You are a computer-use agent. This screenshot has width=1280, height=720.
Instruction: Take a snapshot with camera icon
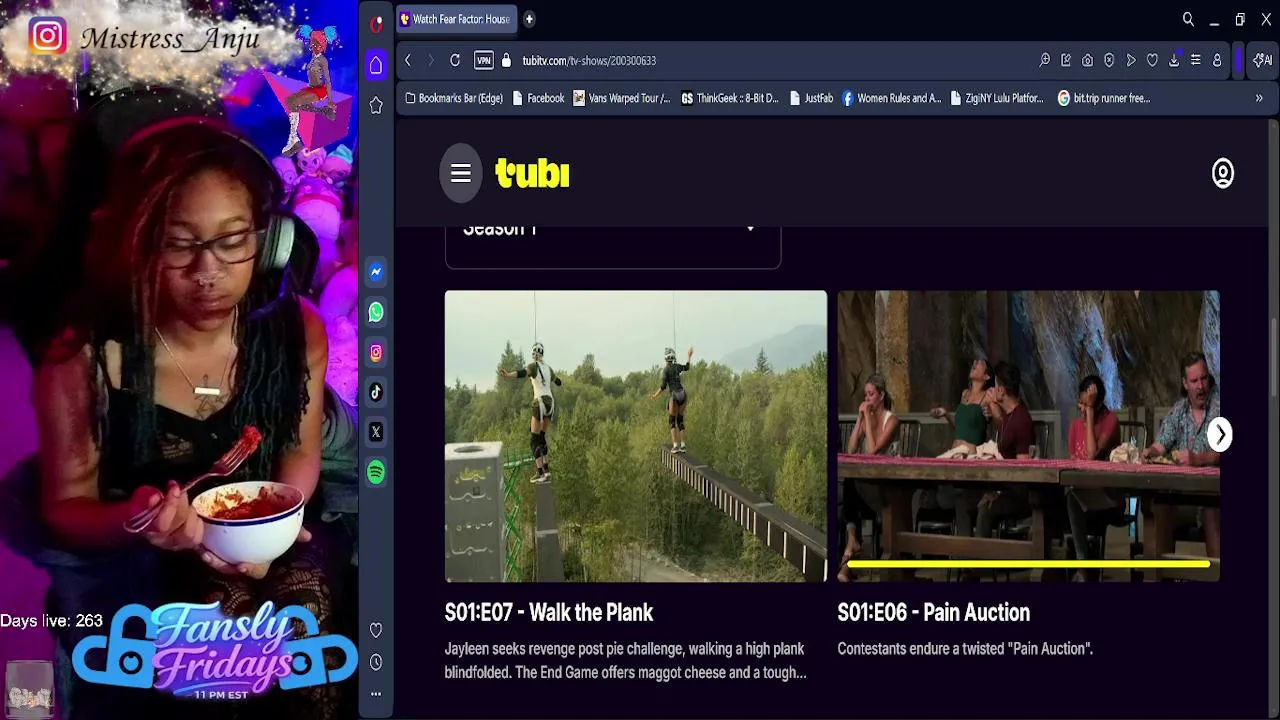coord(1087,61)
